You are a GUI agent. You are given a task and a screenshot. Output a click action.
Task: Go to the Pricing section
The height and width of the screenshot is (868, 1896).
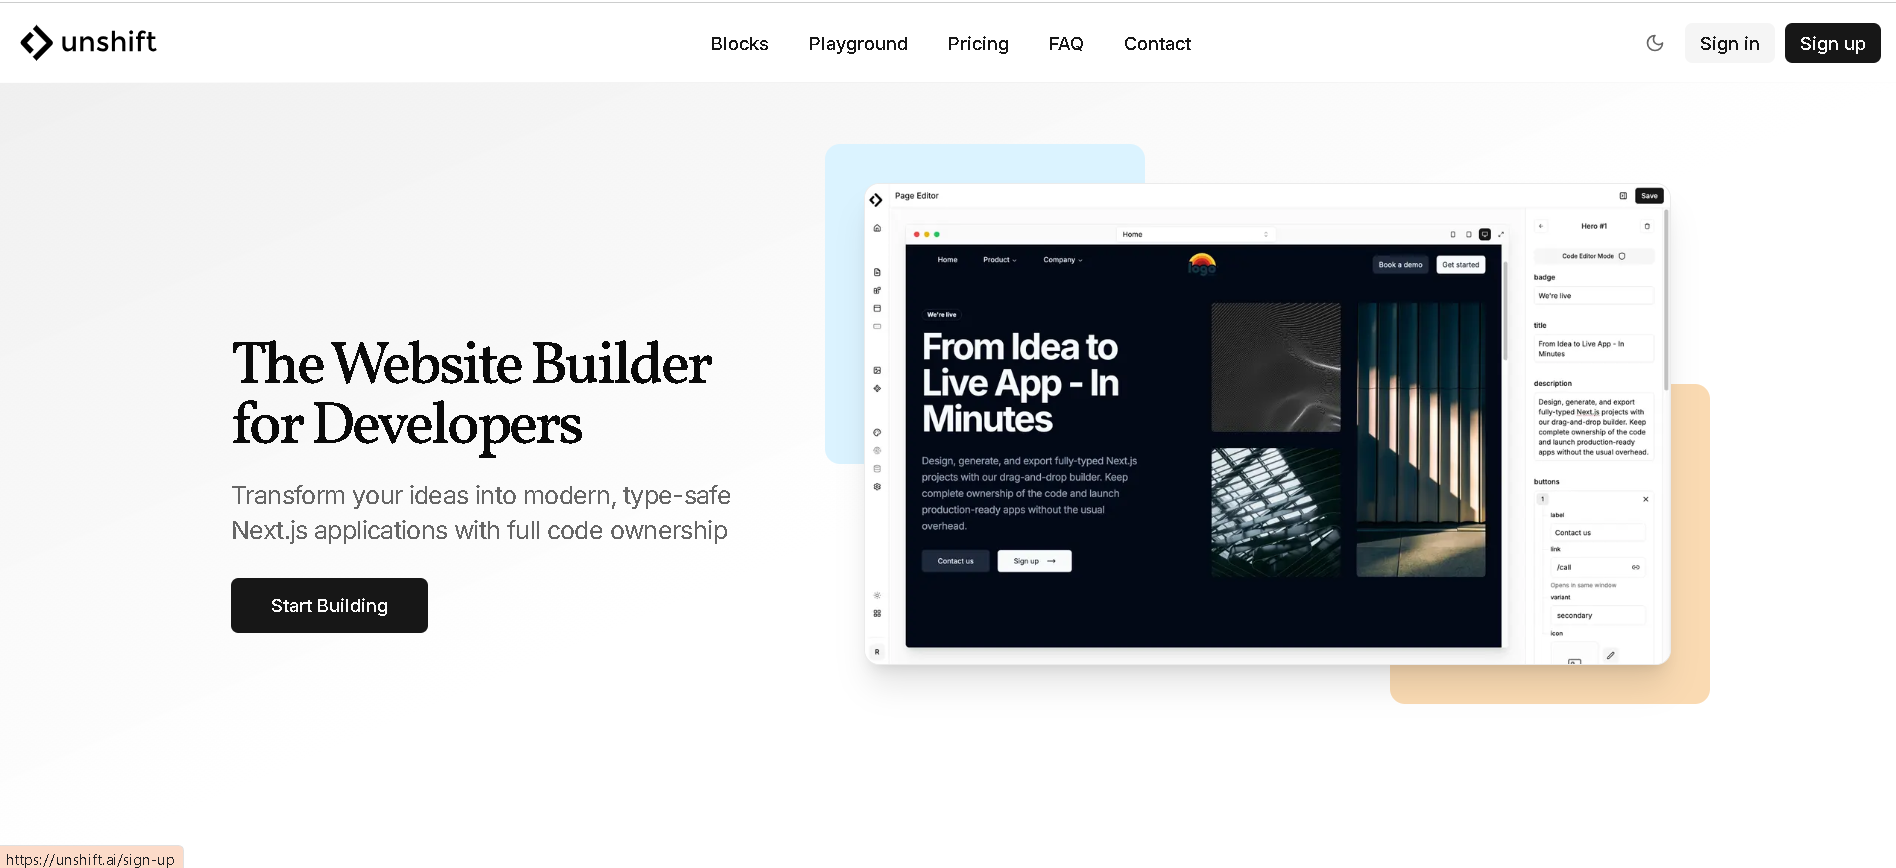click(978, 44)
